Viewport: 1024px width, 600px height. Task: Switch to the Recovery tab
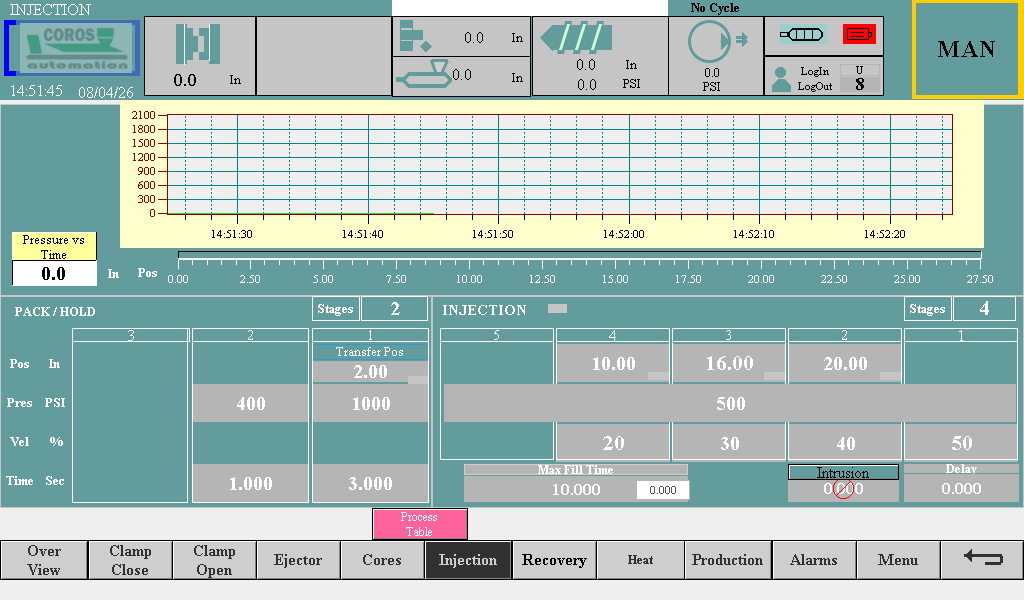point(554,560)
